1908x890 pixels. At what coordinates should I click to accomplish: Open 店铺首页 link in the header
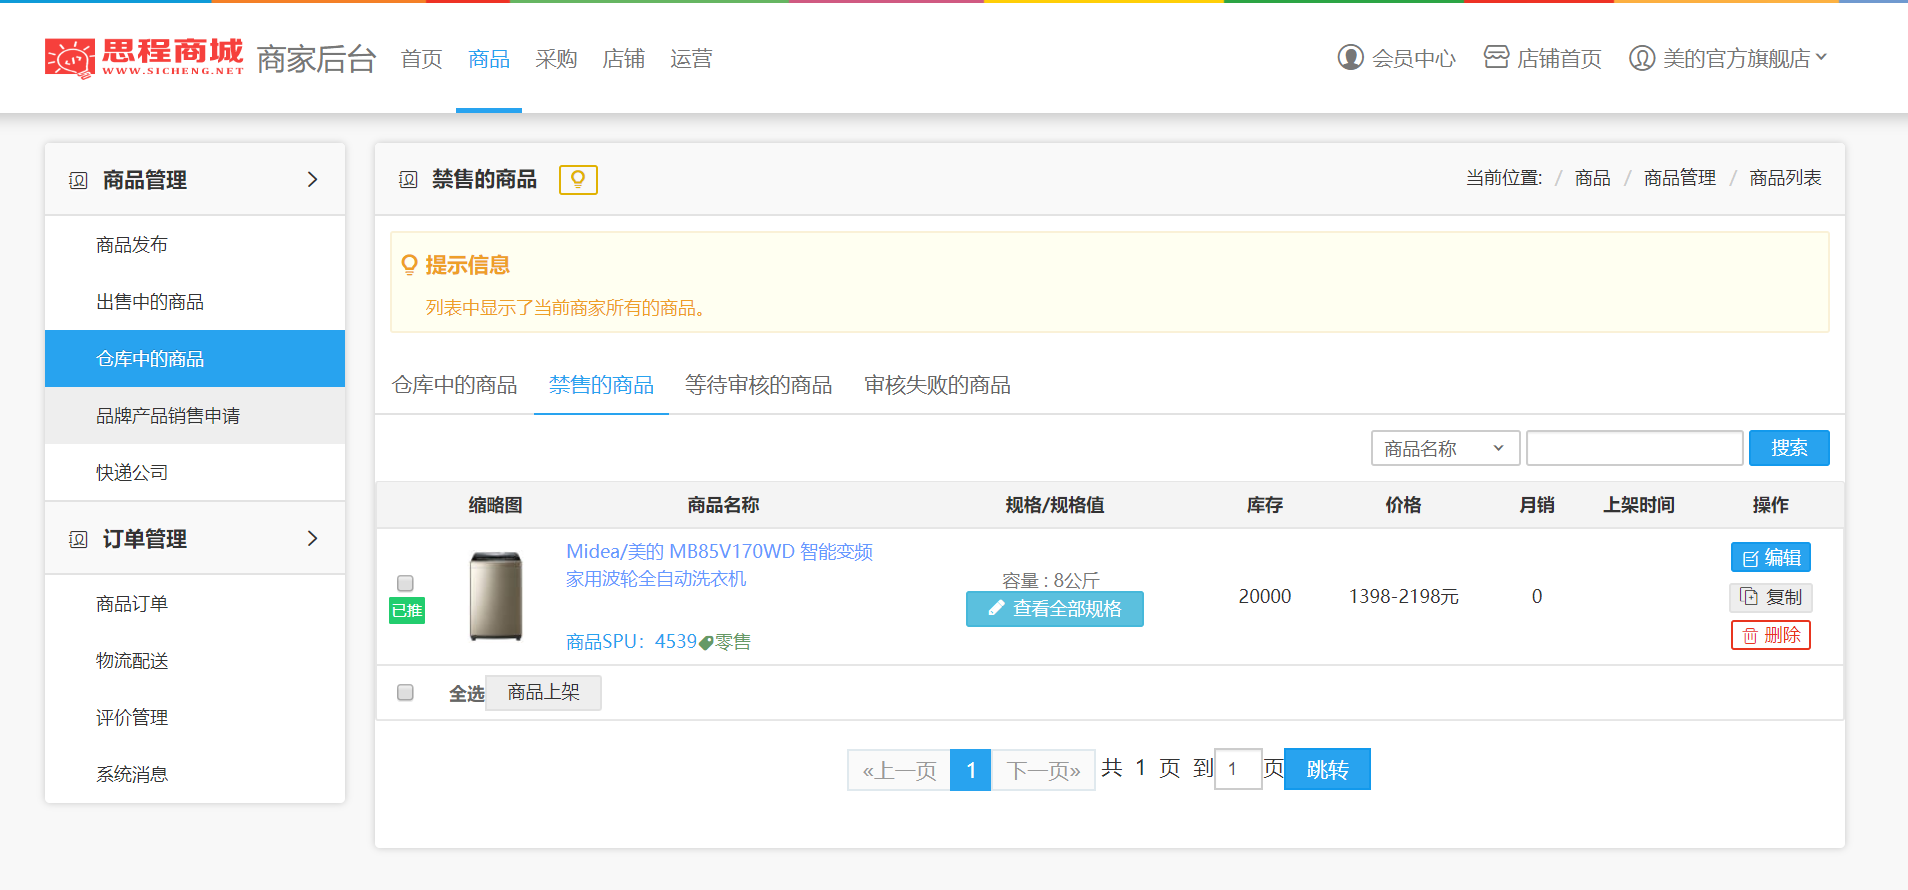1559,59
